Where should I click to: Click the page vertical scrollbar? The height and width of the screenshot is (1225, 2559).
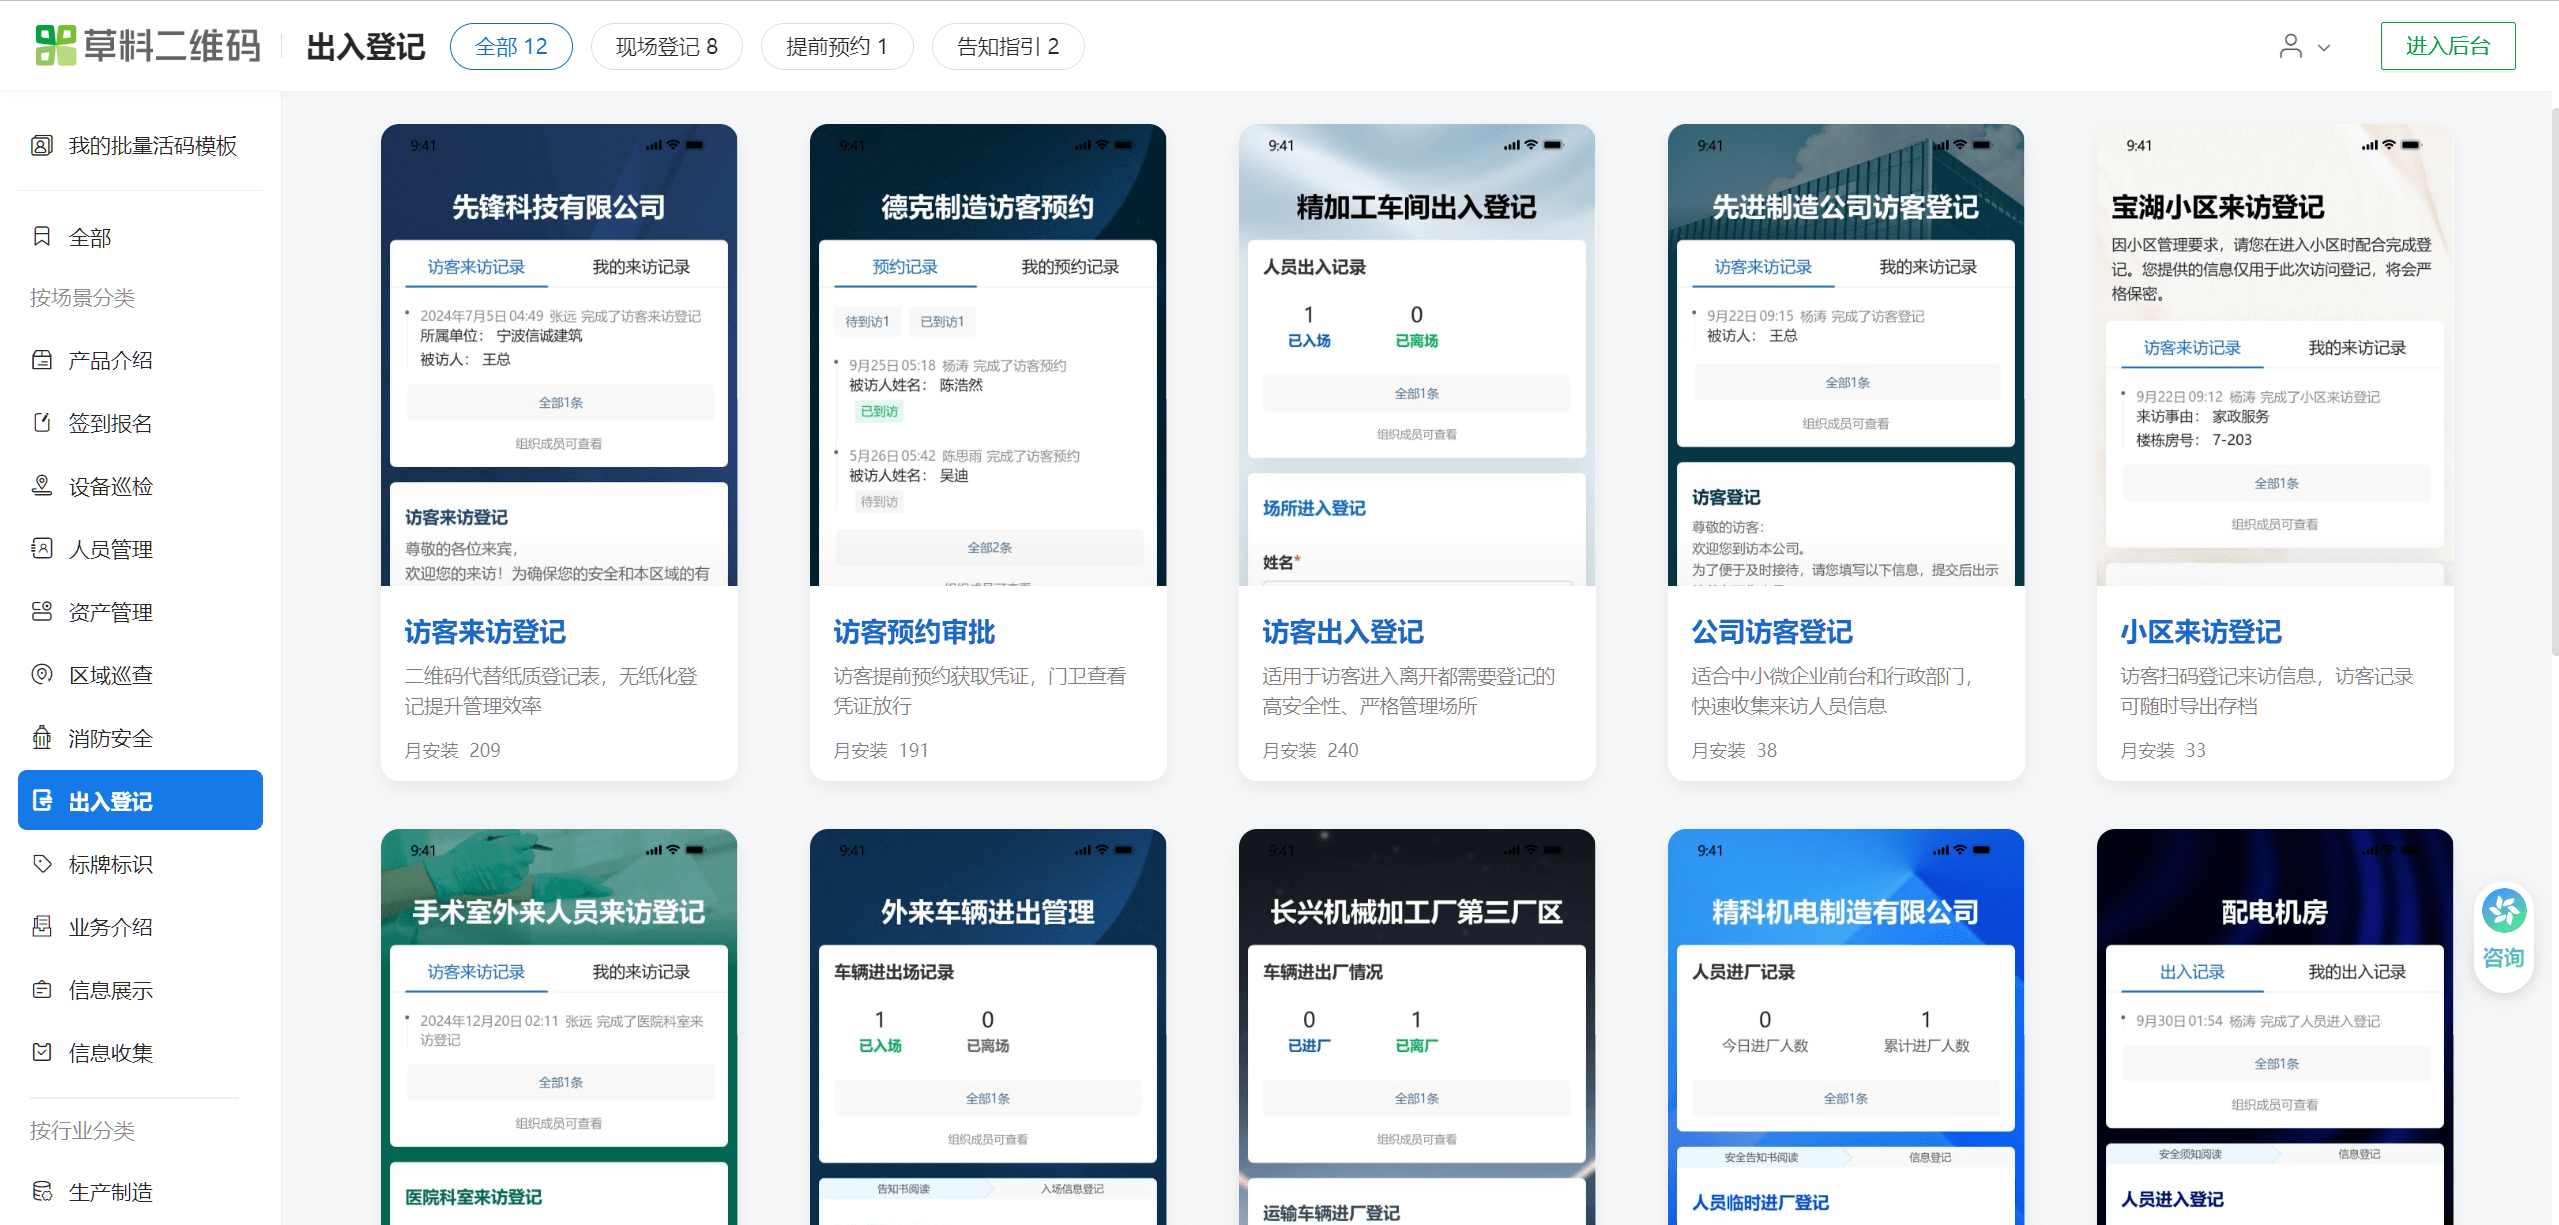[2553, 380]
